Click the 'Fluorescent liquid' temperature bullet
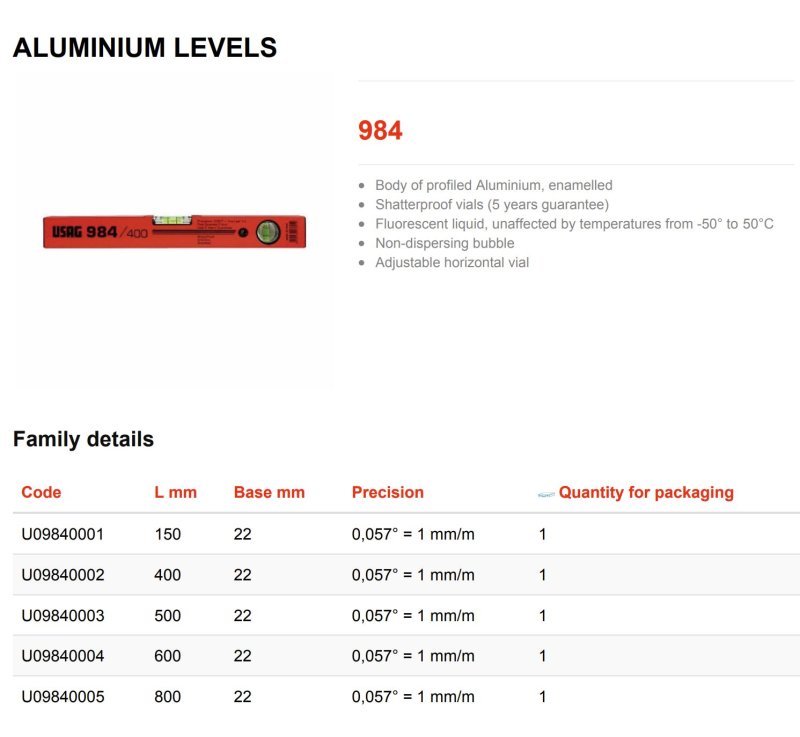 tap(574, 224)
